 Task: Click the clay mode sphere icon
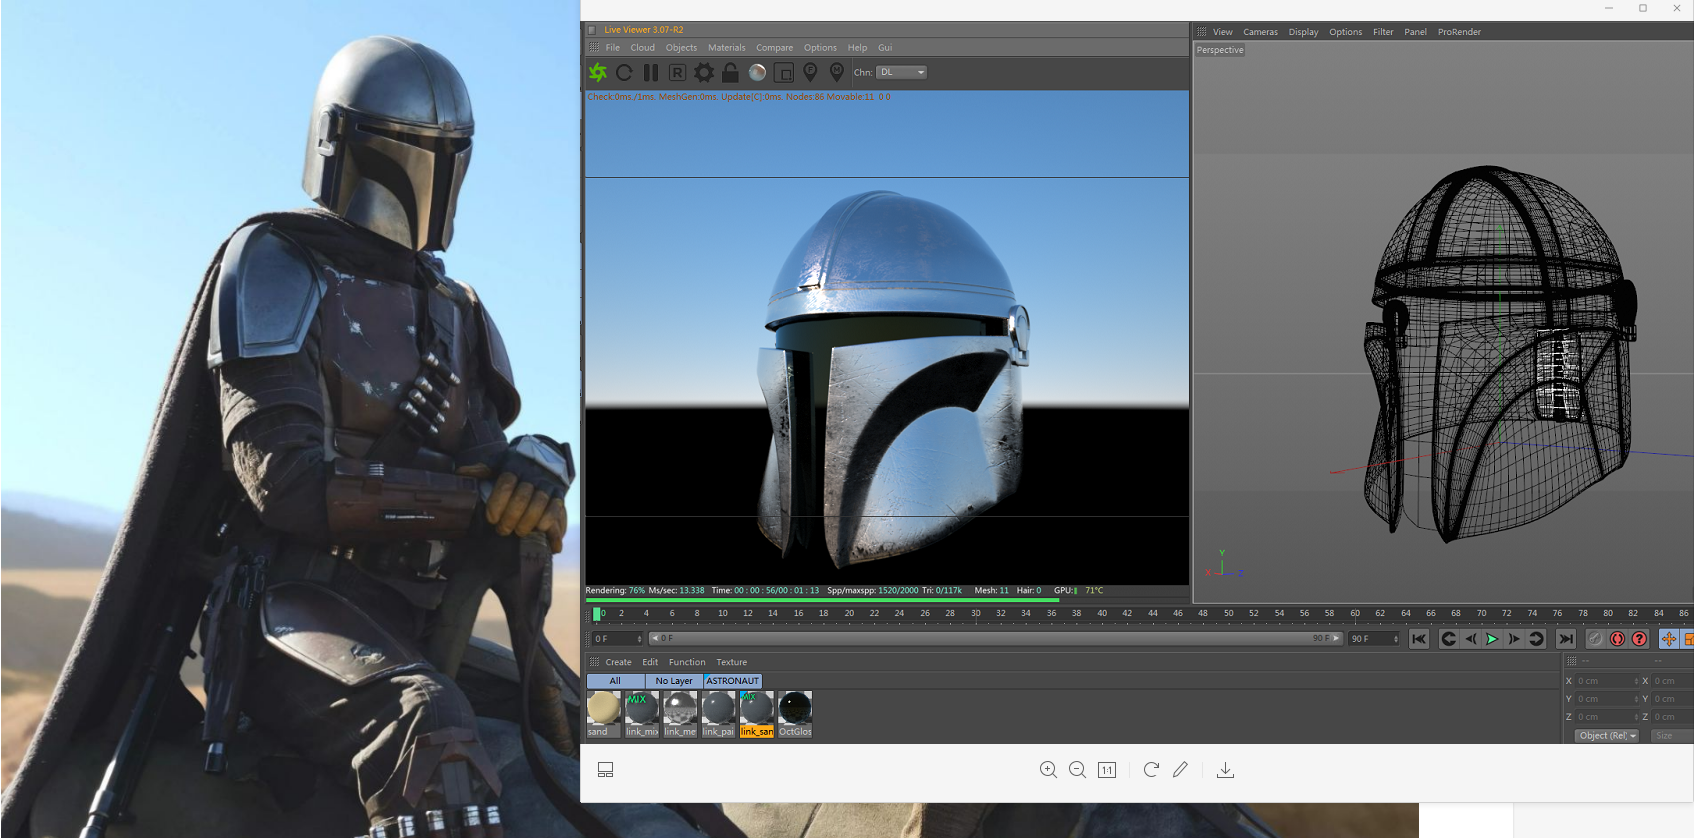point(757,72)
